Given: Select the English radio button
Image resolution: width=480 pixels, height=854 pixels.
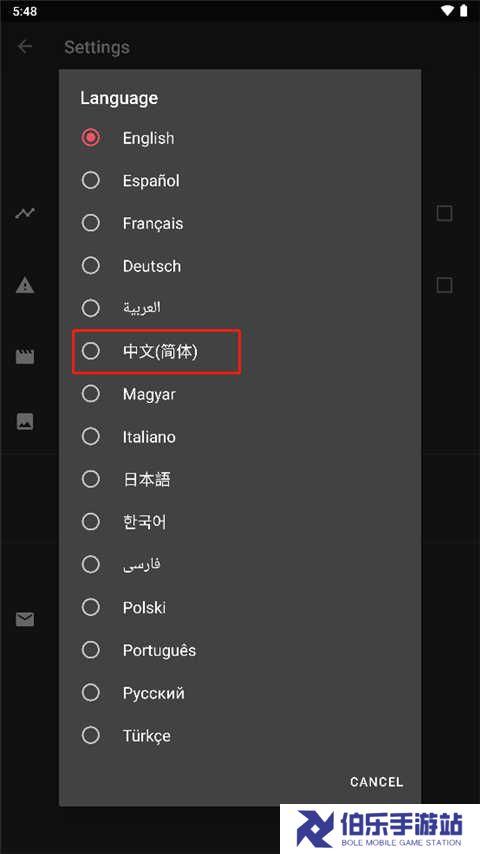Looking at the screenshot, I should click(x=90, y=138).
